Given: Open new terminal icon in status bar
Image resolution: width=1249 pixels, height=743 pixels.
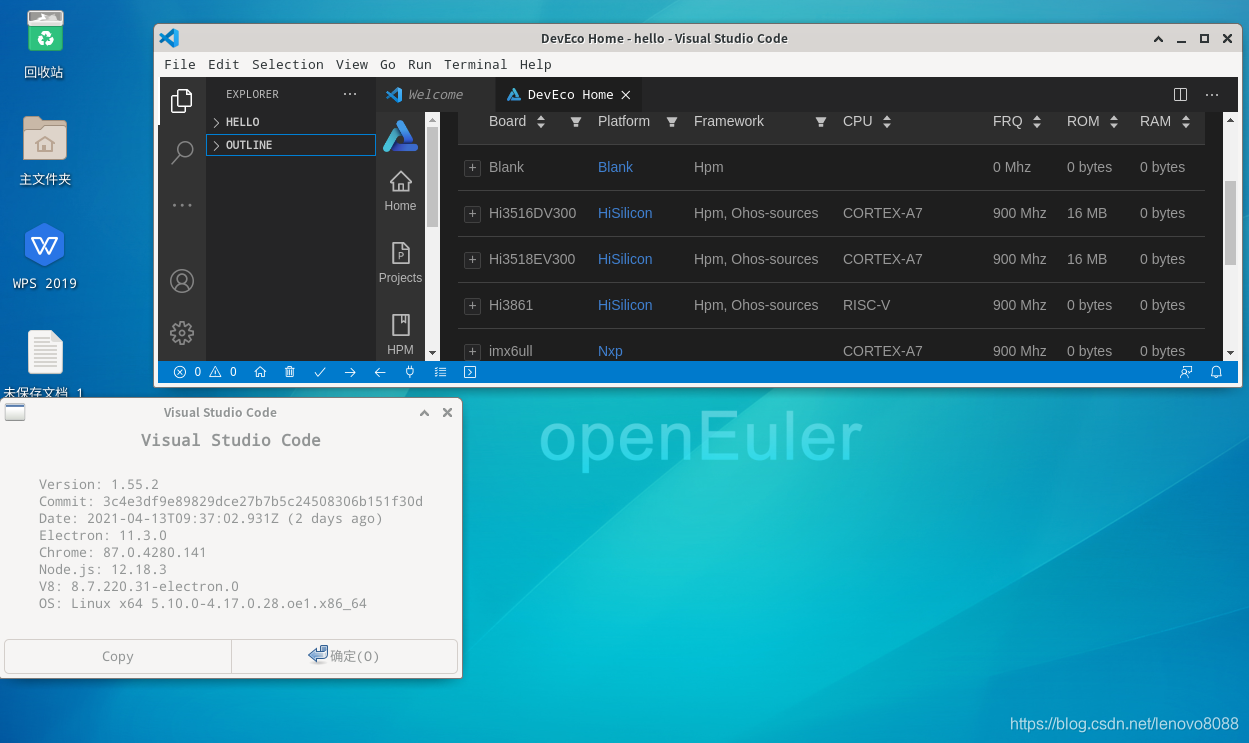Looking at the screenshot, I should tap(470, 372).
